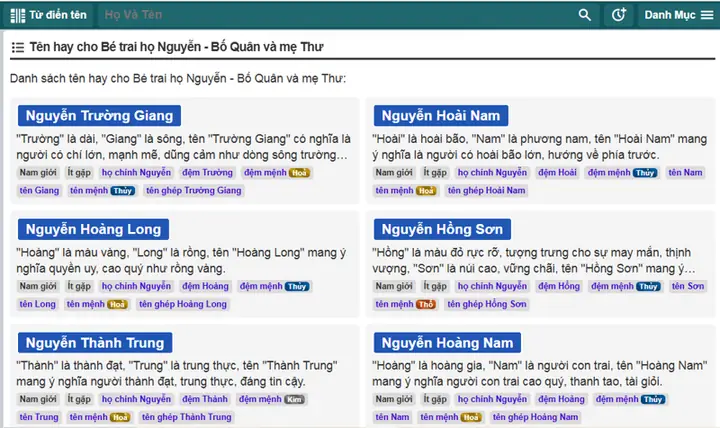Click the đệm Hồng tag

click(559, 286)
